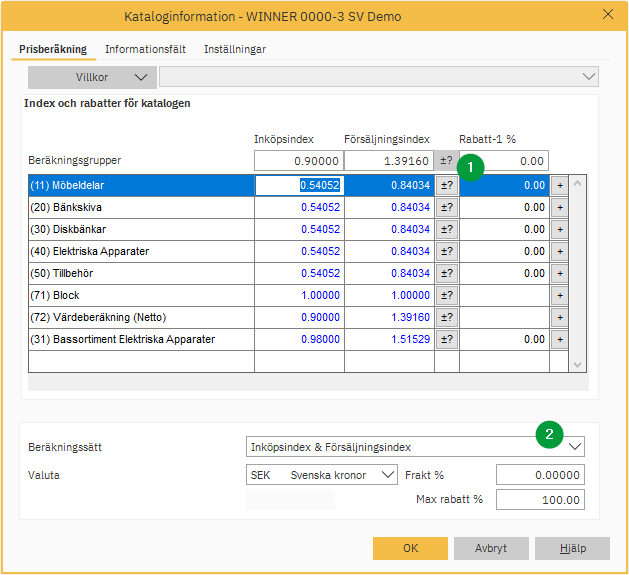Click ±? for Bassortiment Elektriska Apparater
Screen dimensions: 629x575
click(447, 339)
